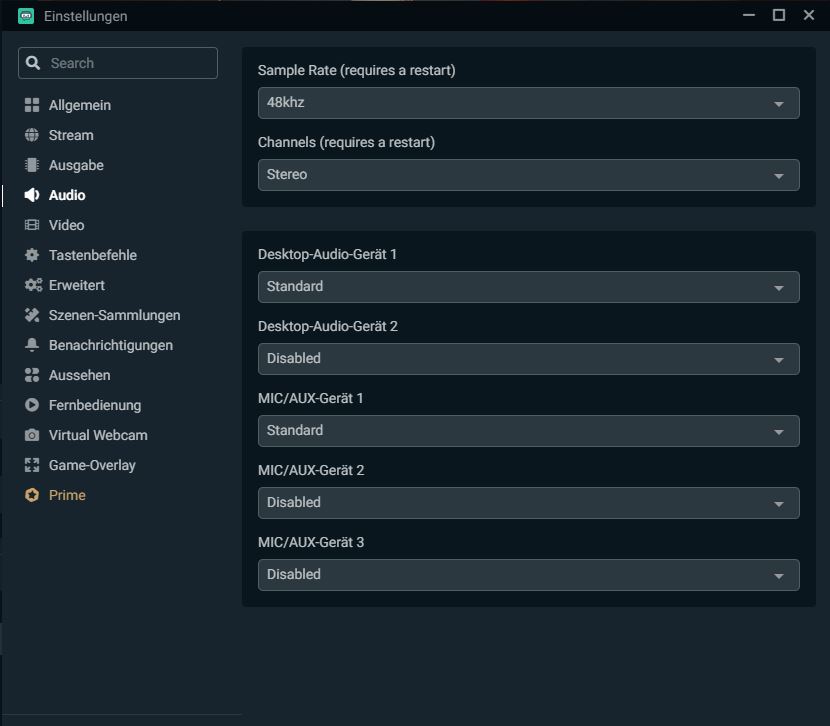This screenshot has height=726, width=830.
Task: Click the Ausgabe chip icon
Action: (32, 165)
